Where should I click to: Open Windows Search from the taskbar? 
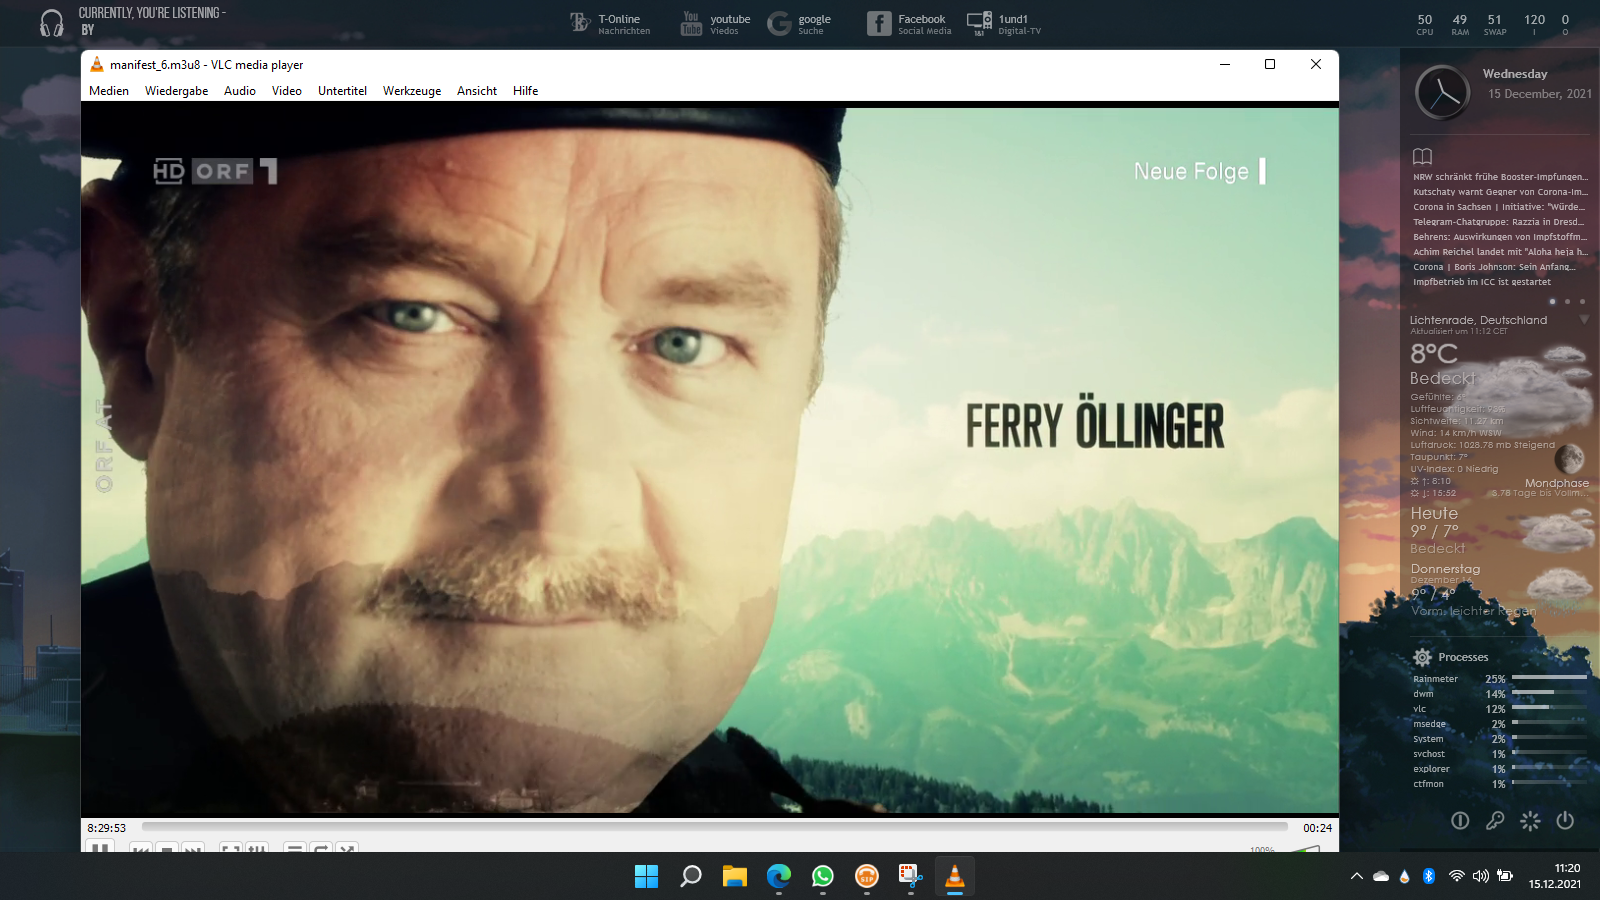690,876
